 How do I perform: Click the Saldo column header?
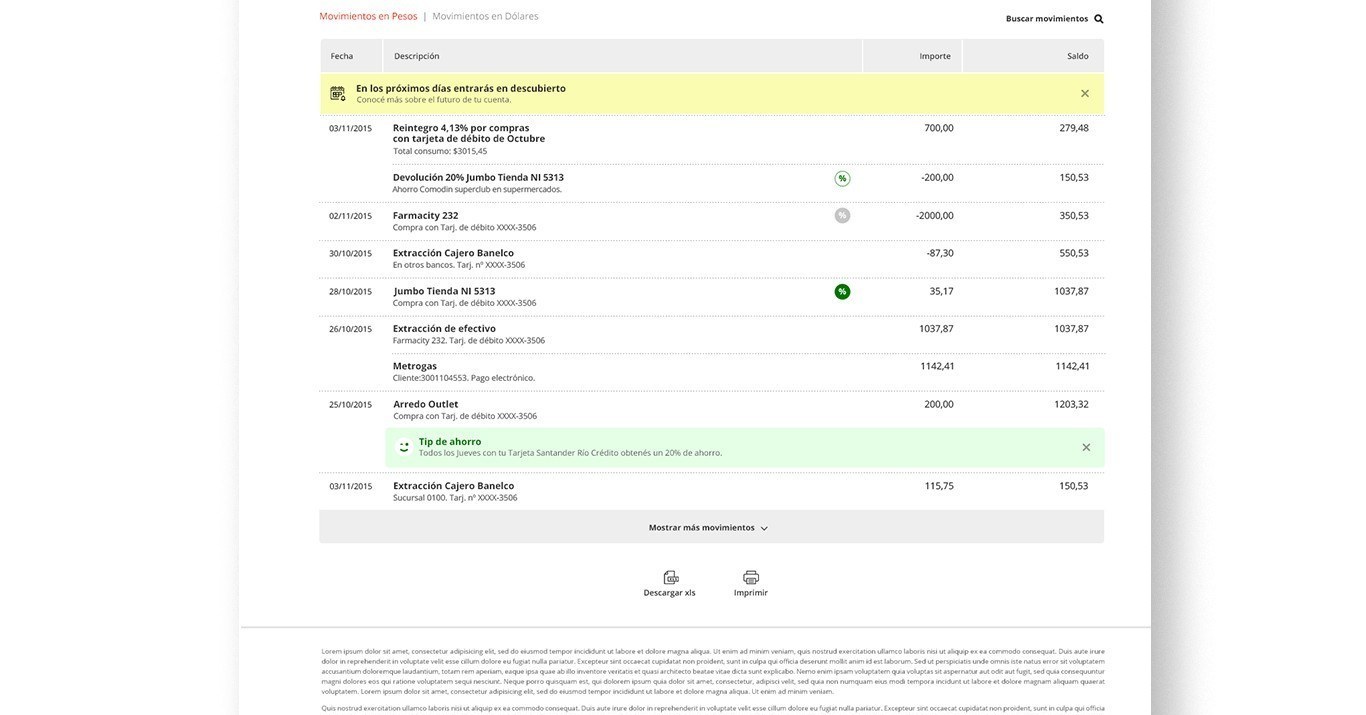[x=1078, y=56]
